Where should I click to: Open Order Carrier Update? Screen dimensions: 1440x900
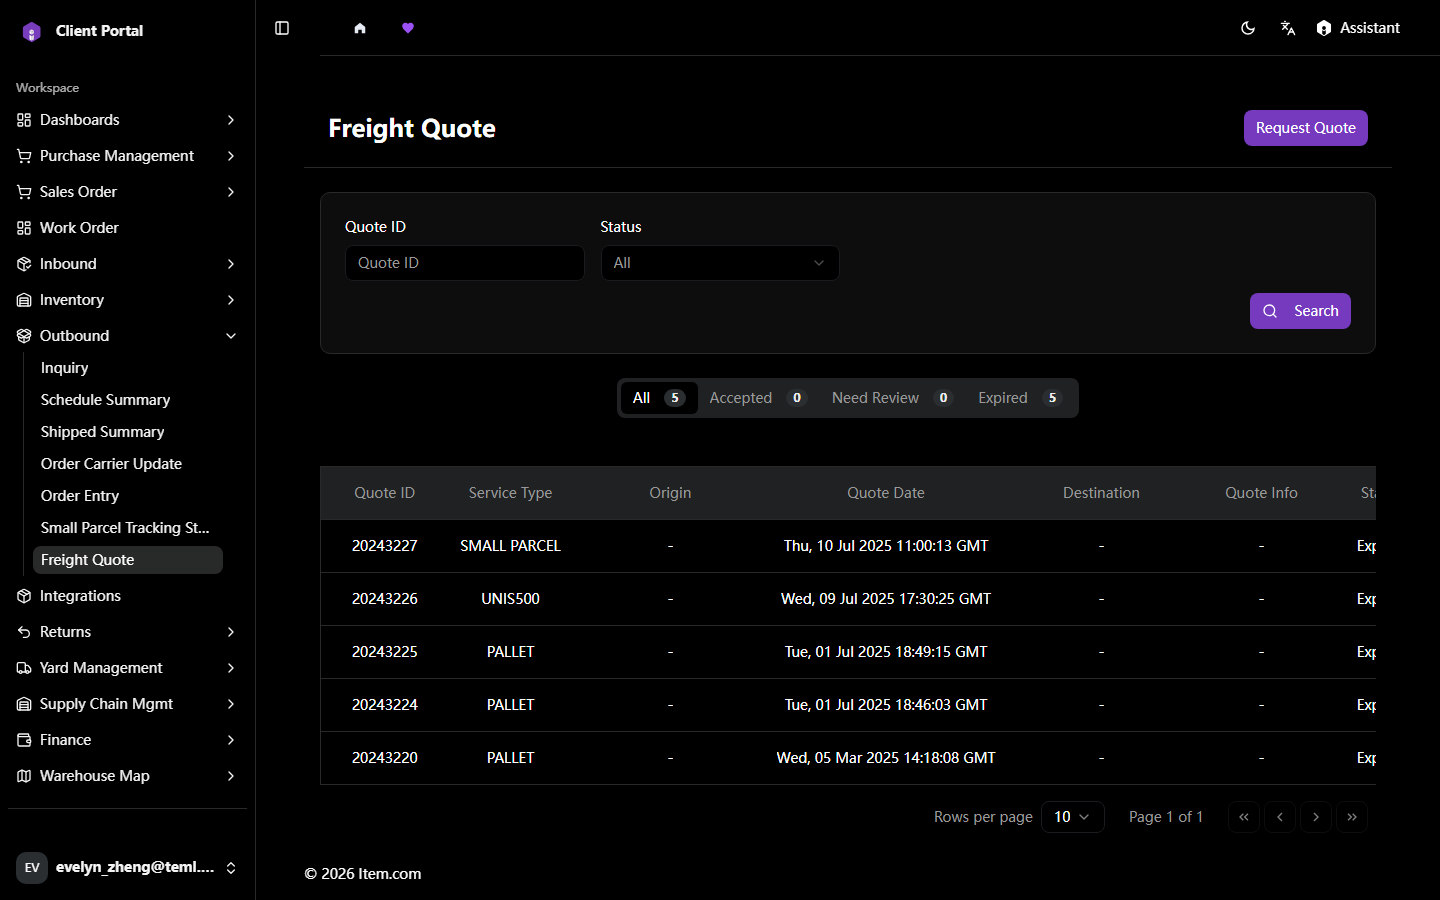coord(128,464)
